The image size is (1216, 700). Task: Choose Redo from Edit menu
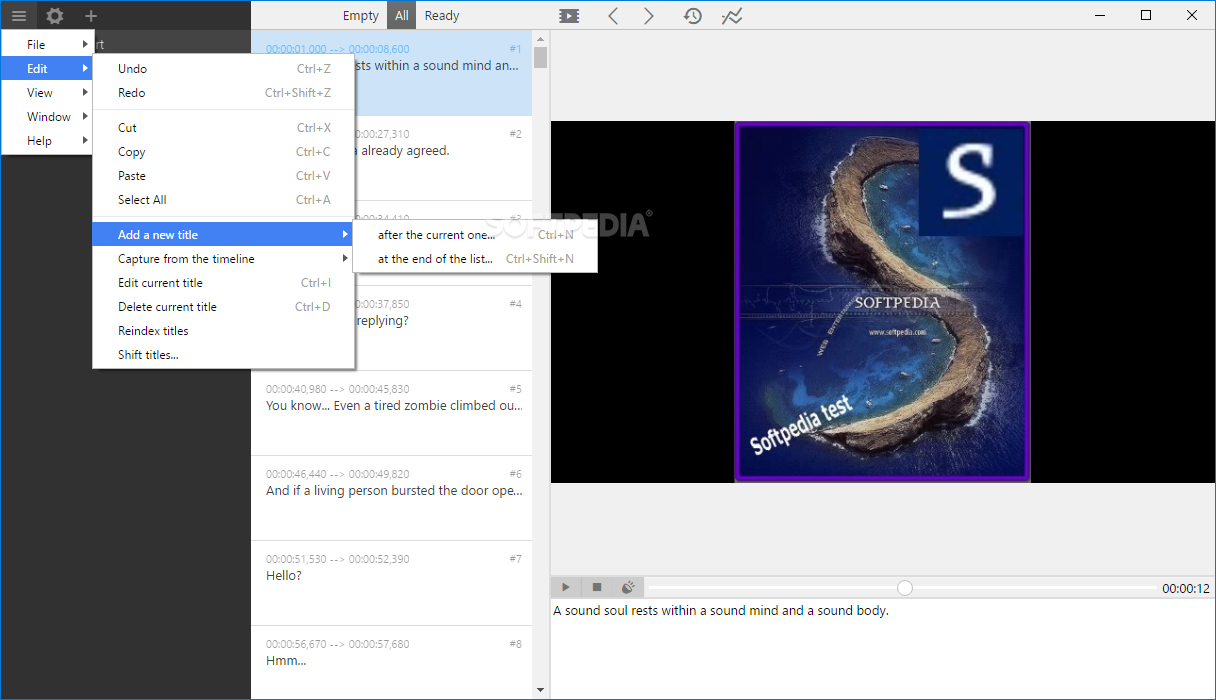224,93
